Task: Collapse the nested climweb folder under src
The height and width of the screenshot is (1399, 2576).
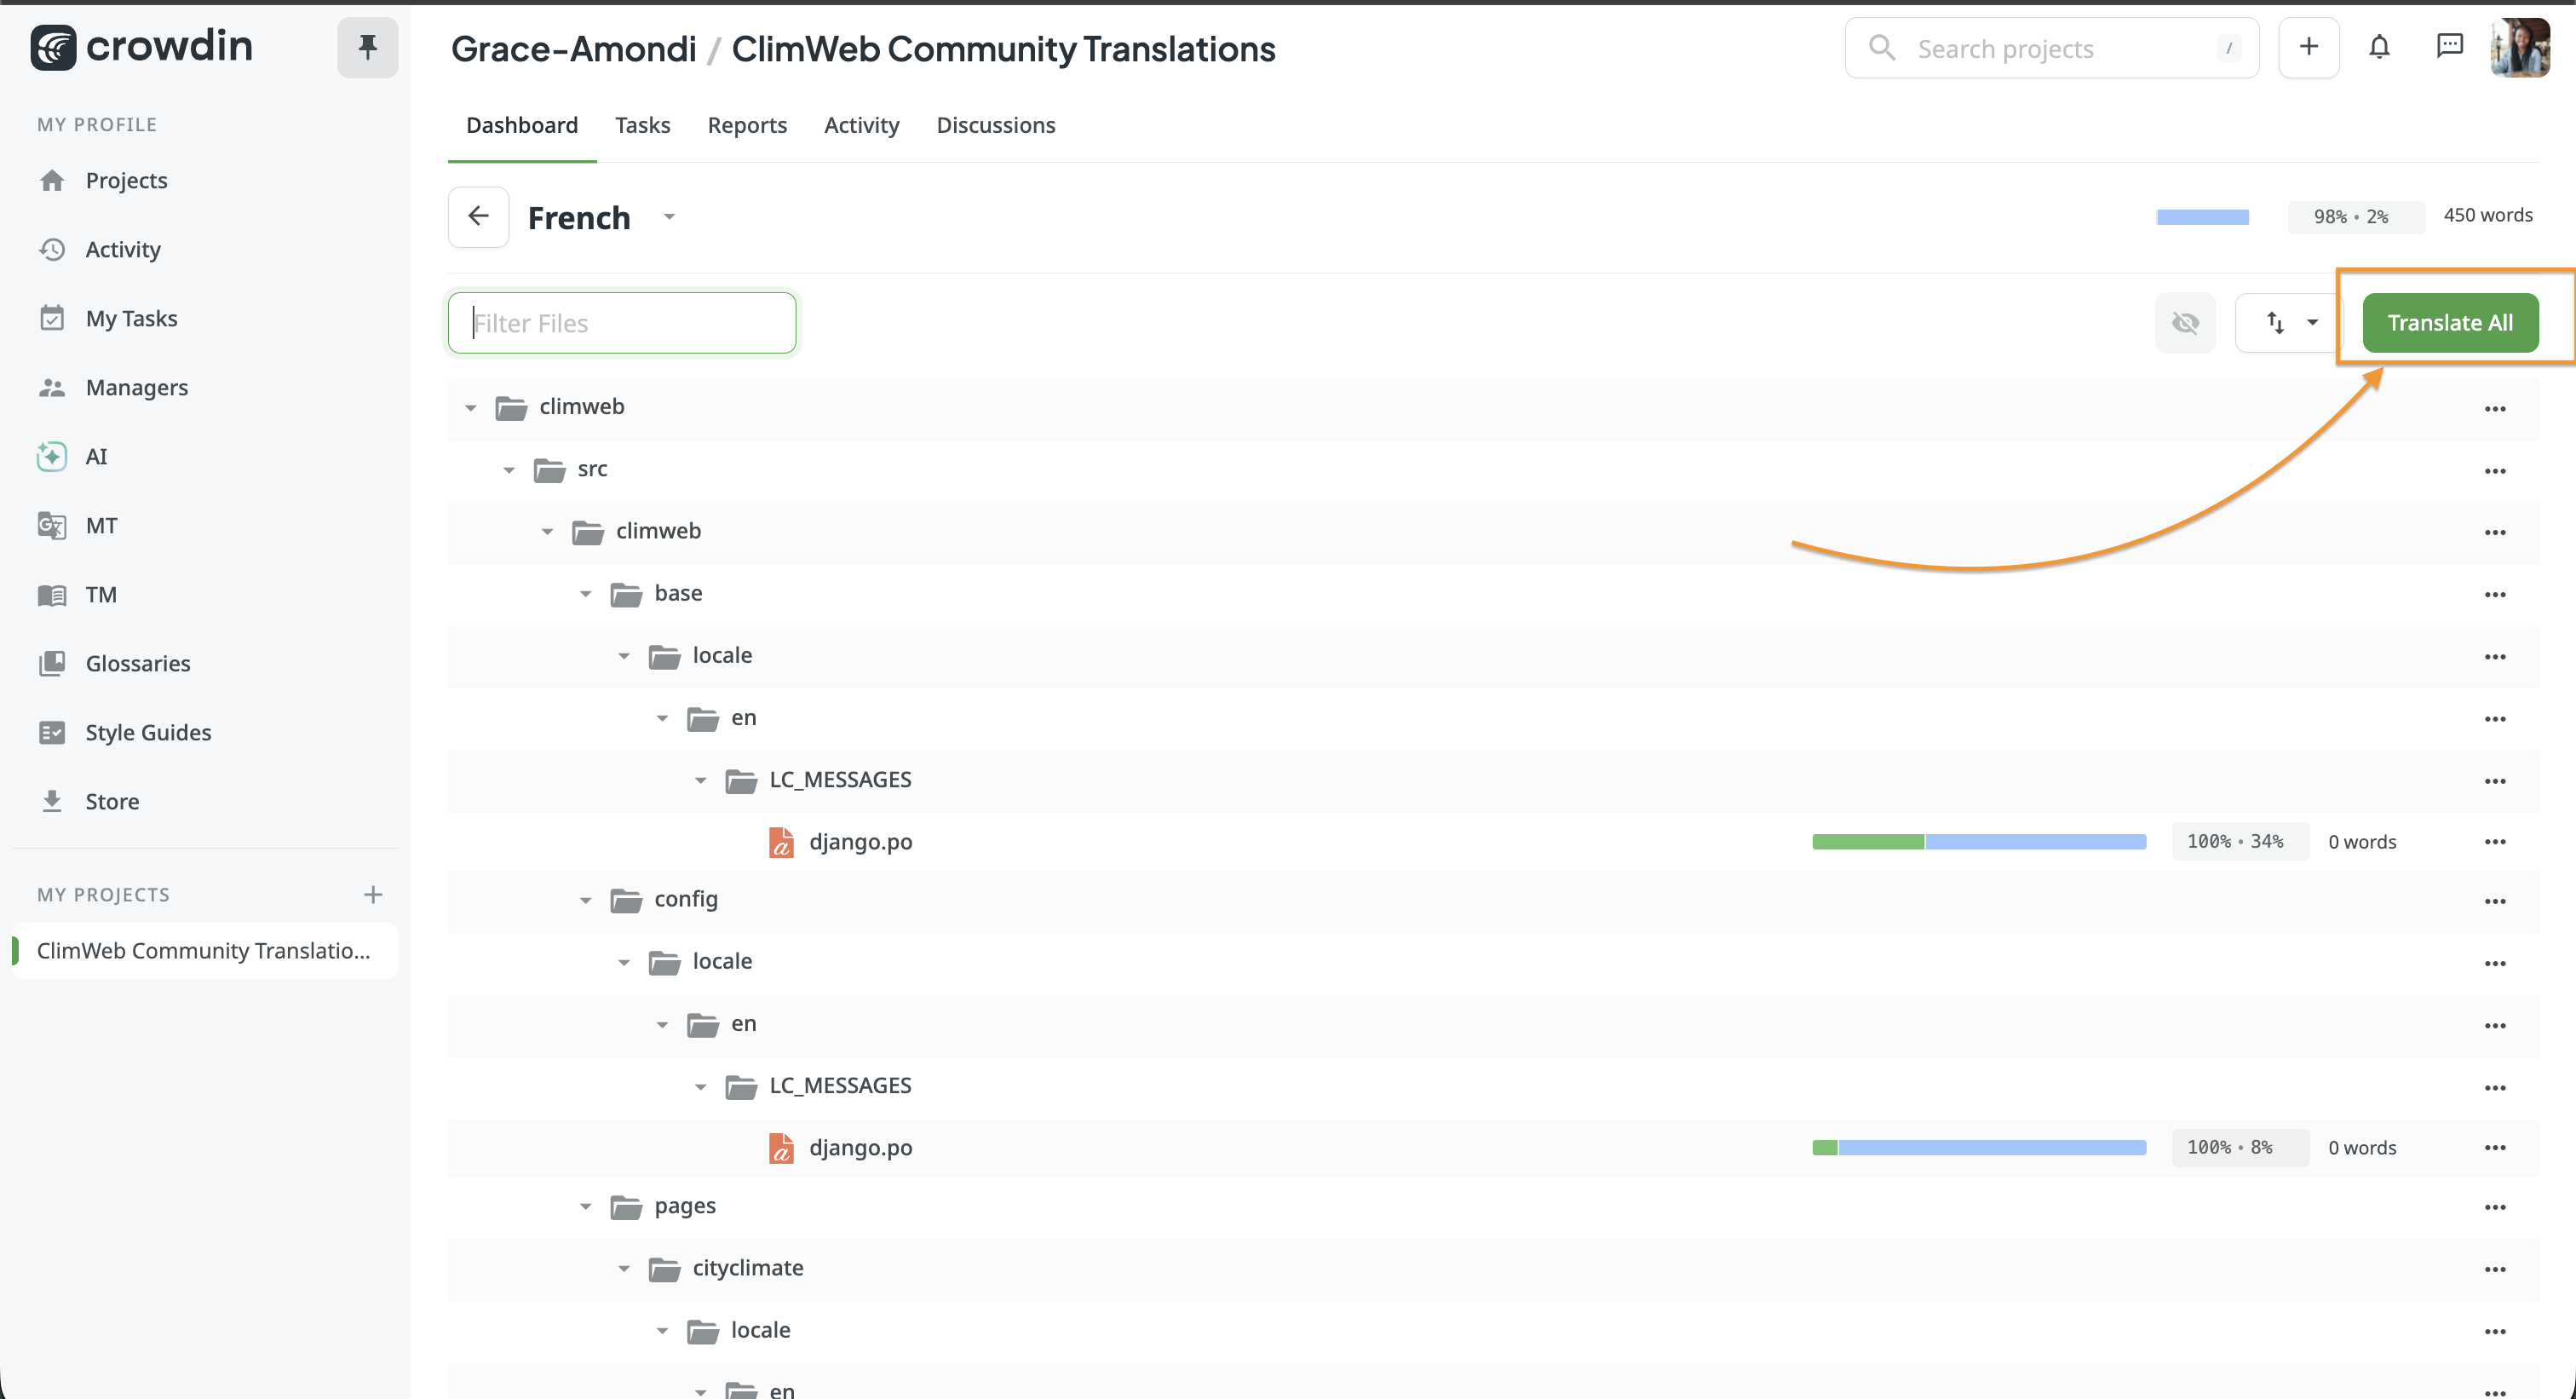Action: pos(547,532)
